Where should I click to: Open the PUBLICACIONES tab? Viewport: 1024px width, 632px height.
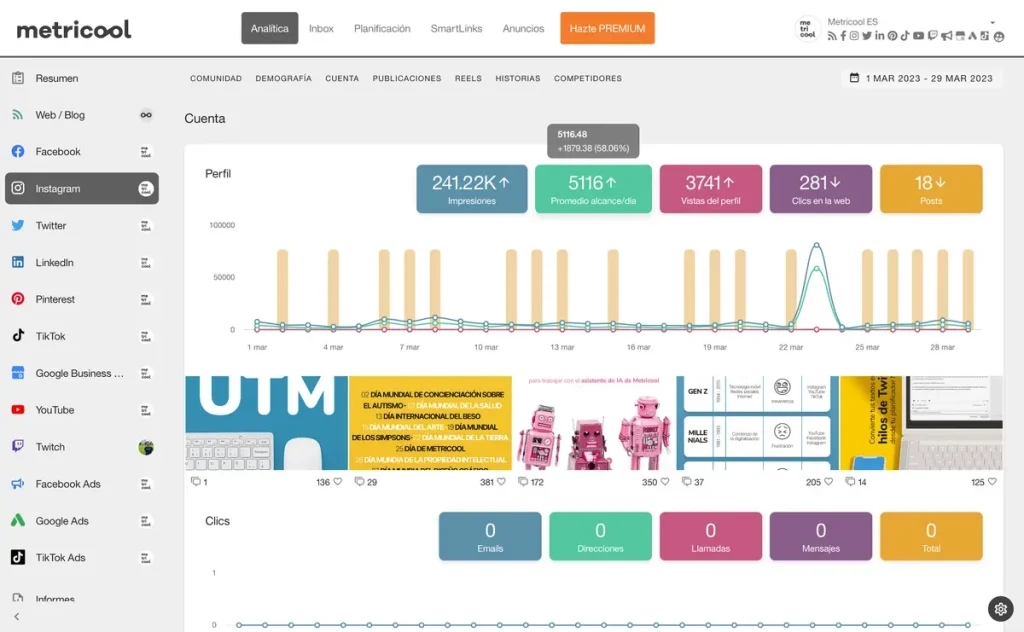click(x=407, y=78)
